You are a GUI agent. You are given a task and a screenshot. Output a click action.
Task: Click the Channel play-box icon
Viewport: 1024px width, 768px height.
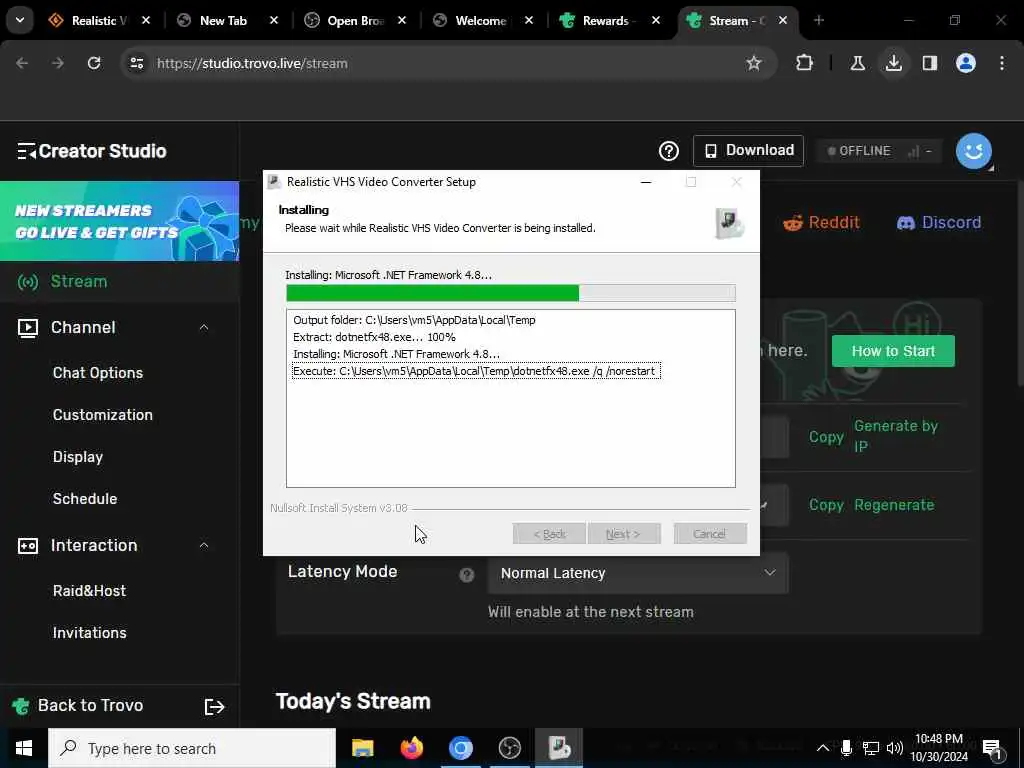pos(27,328)
